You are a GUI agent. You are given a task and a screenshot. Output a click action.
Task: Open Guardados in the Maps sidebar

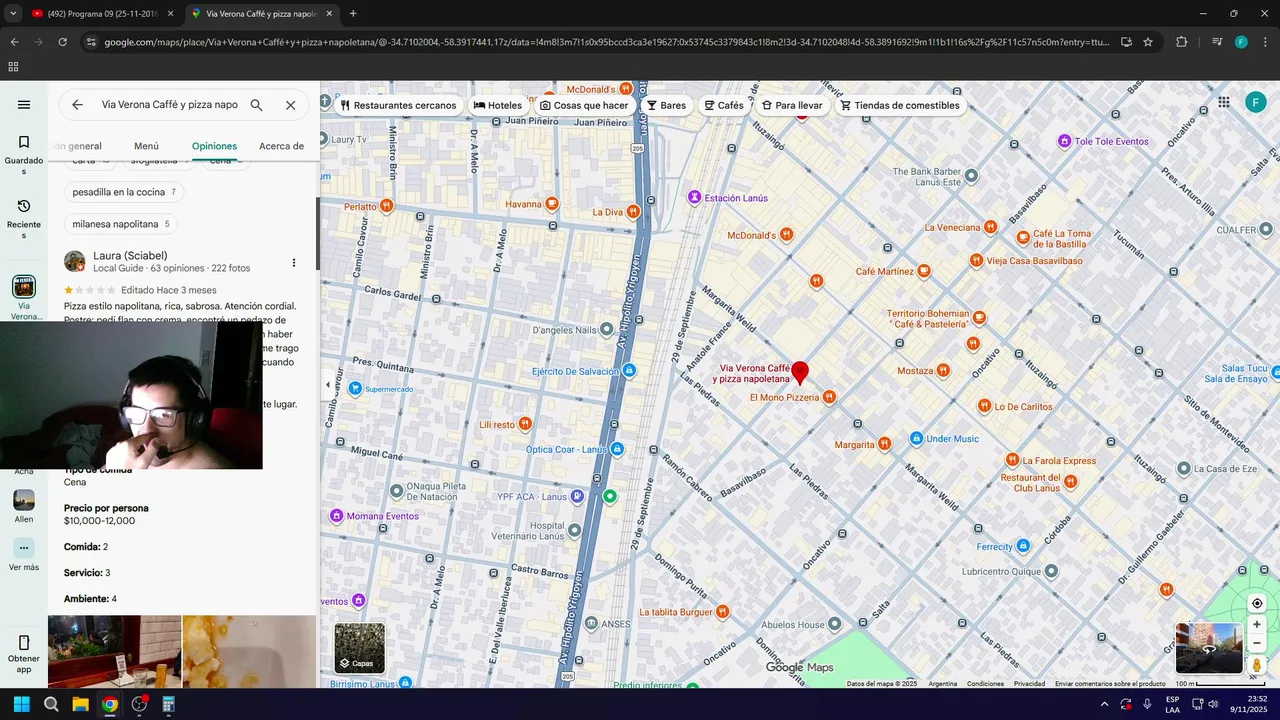coord(24,155)
